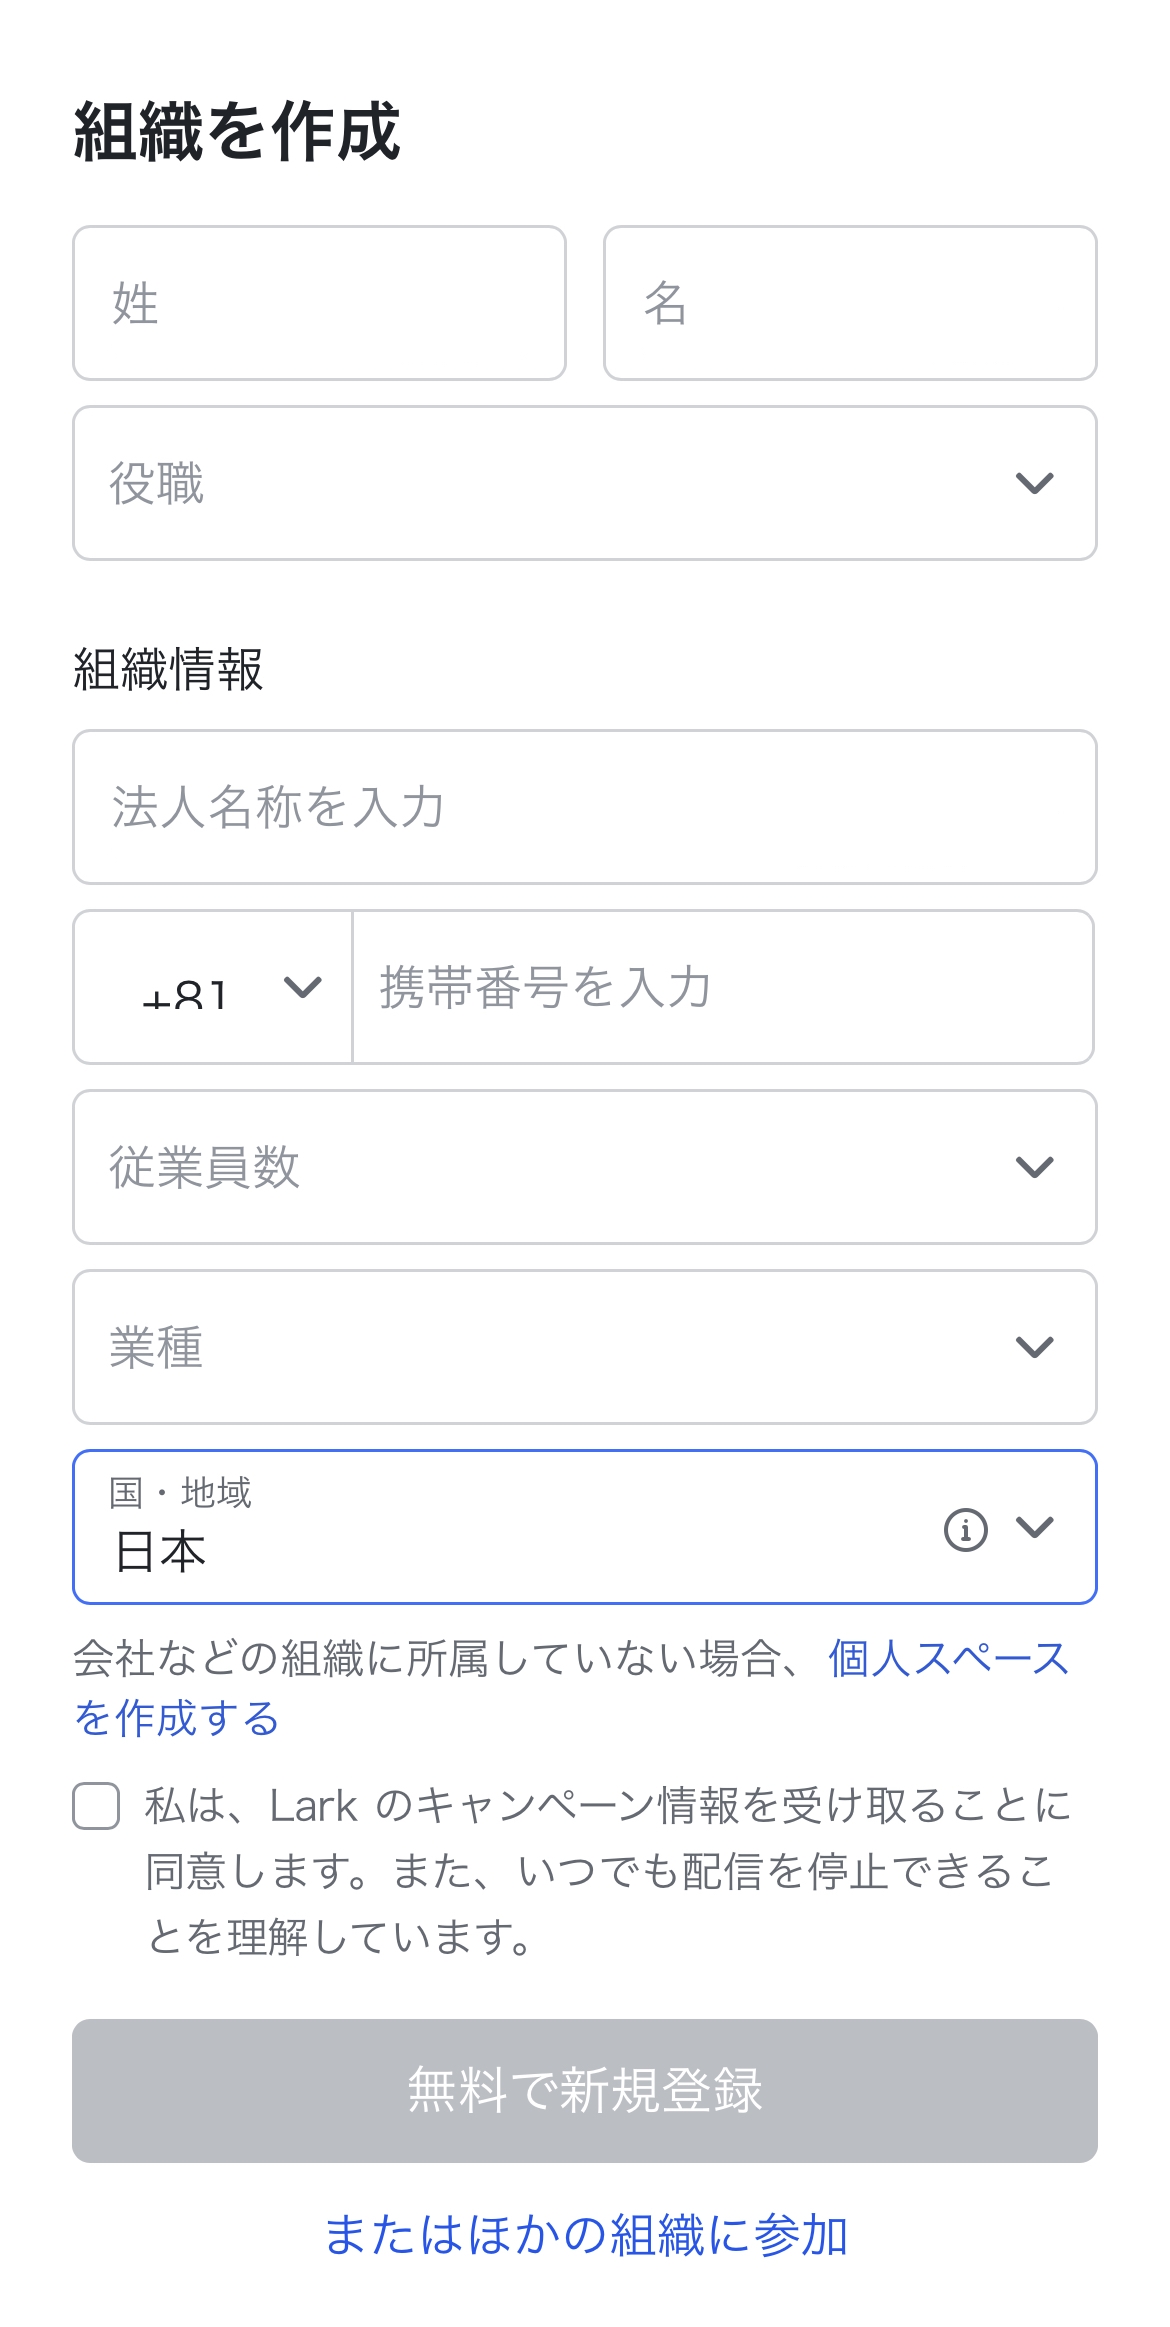Click the 組織情報 section label
1170x2327 pixels.
pos(168,669)
